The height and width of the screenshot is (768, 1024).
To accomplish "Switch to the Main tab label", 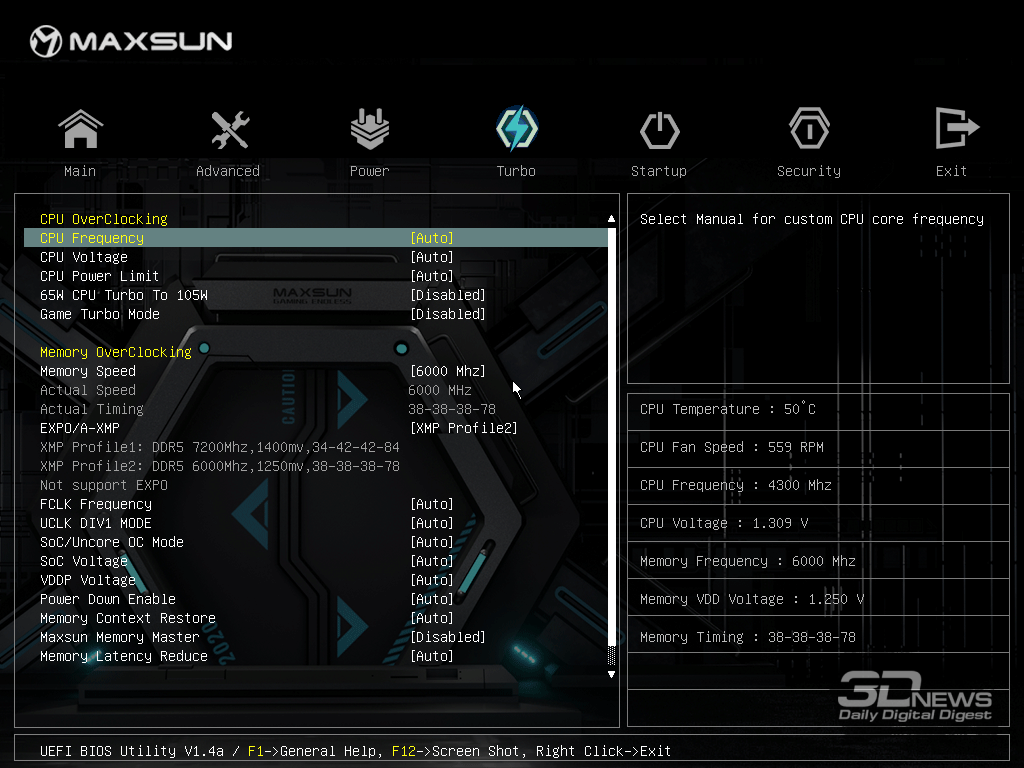I will pos(80,171).
